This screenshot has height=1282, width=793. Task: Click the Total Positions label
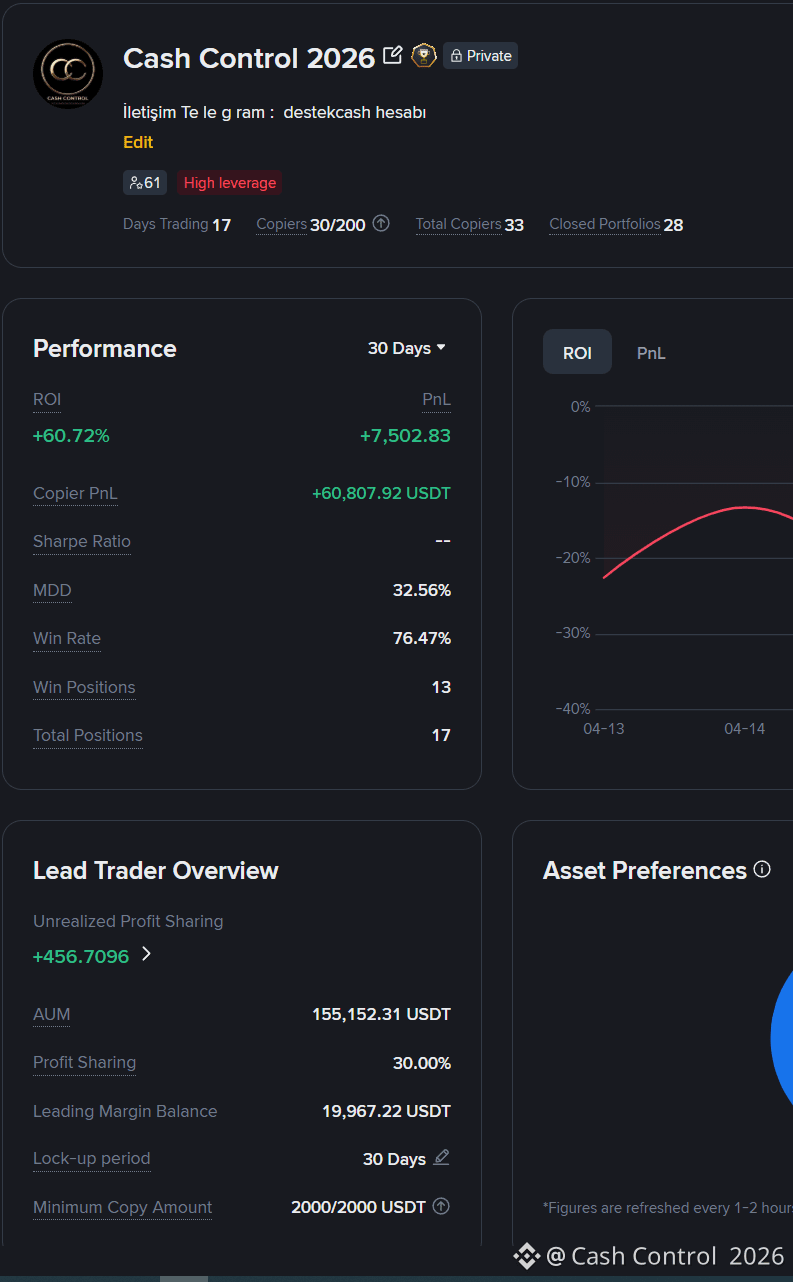pyautogui.click(x=88, y=735)
